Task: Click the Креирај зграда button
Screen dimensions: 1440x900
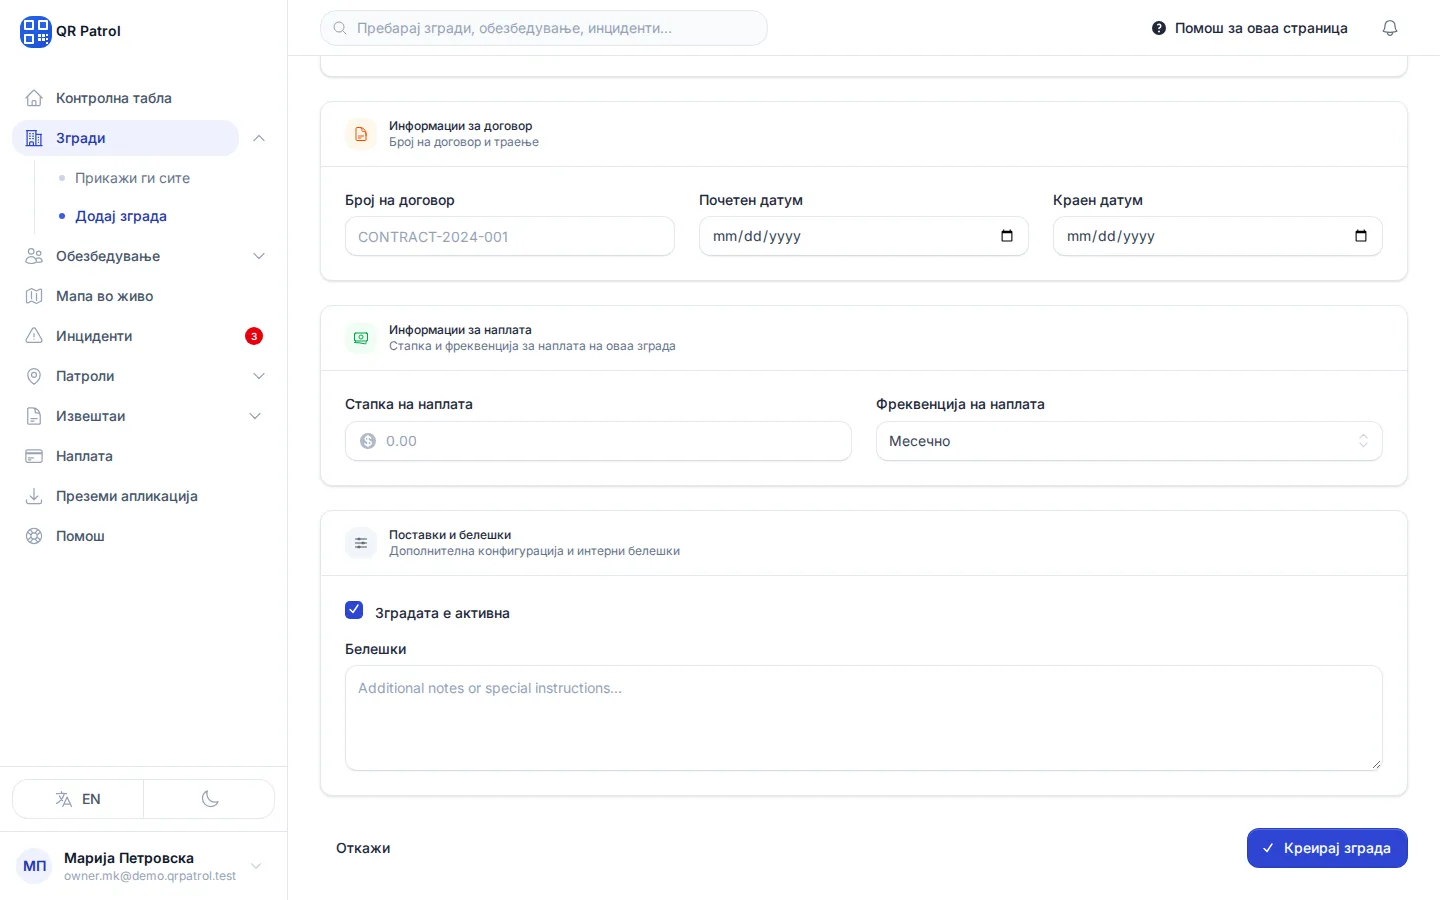Action: click(x=1327, y=848)
